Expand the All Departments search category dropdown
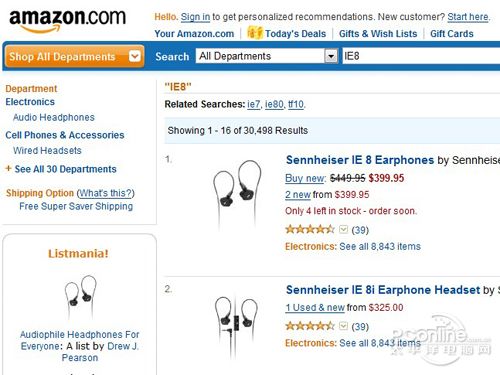This screenshot has width=500, height=375. point(331,56)
